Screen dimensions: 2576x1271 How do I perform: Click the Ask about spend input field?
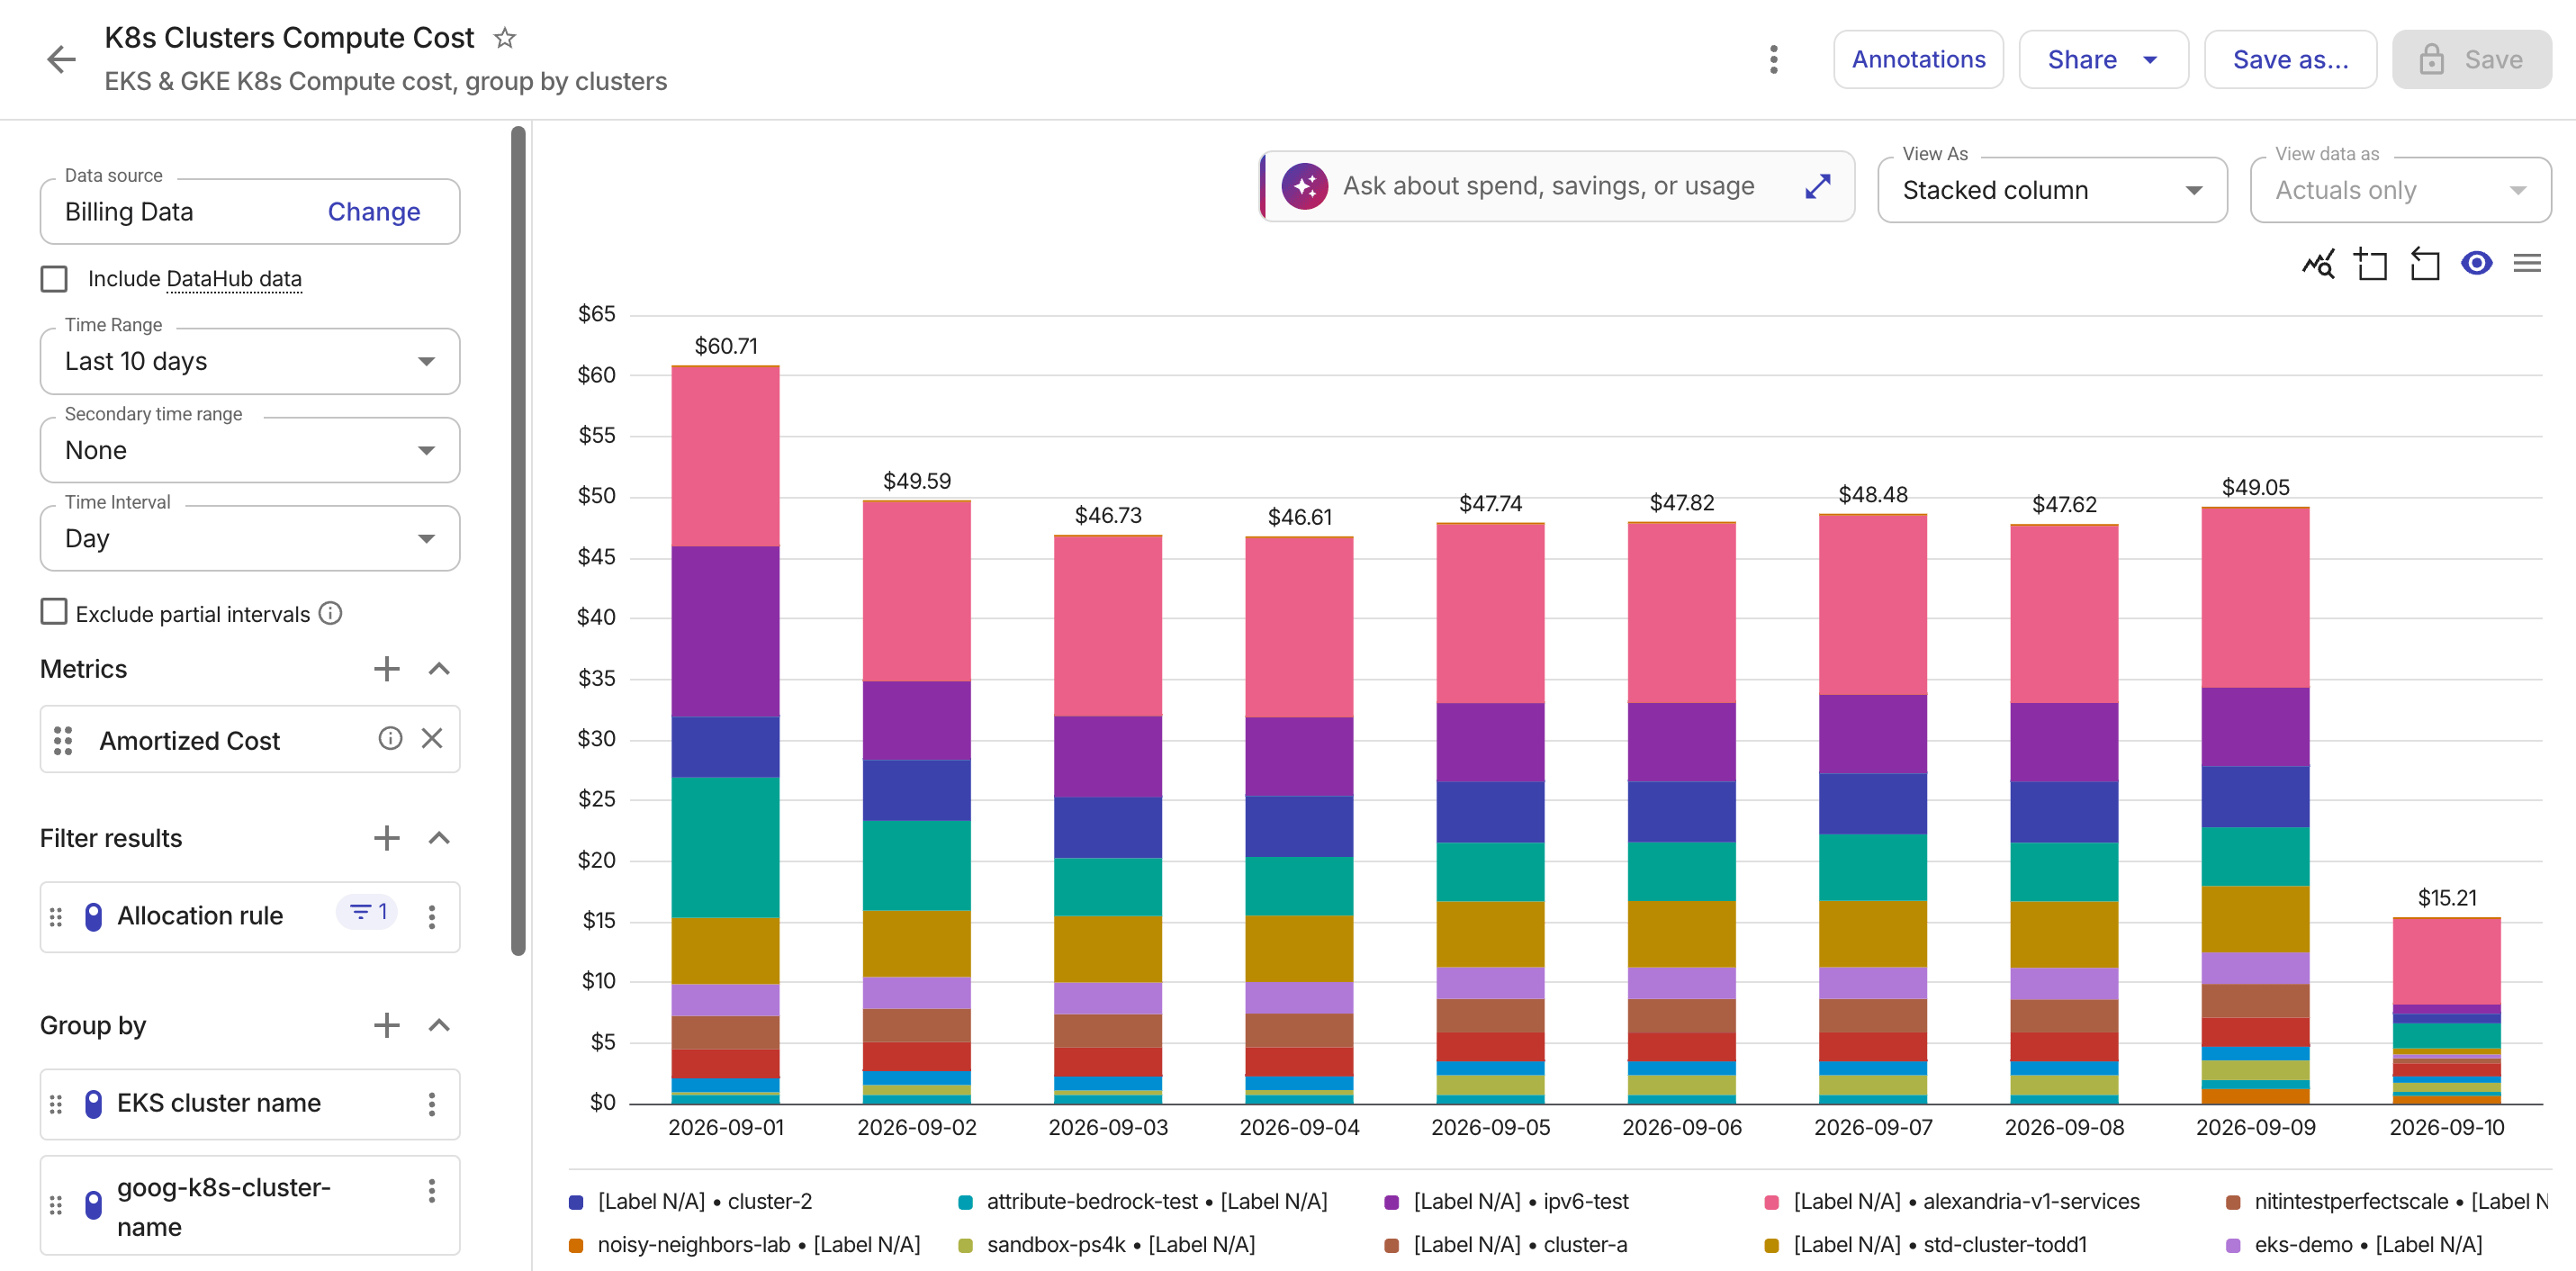coord(1548,186)
